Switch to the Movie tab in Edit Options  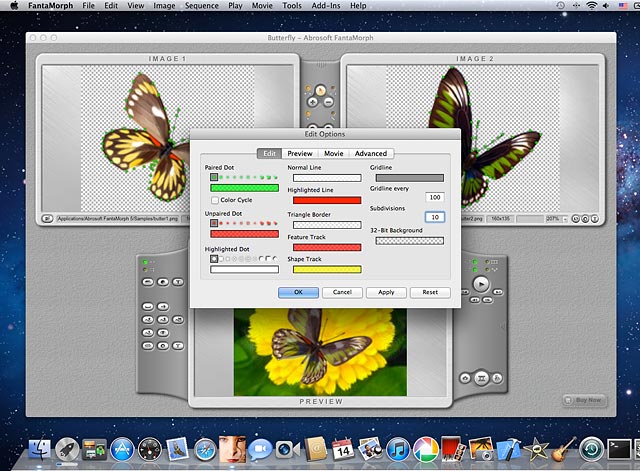coord(333,153)
